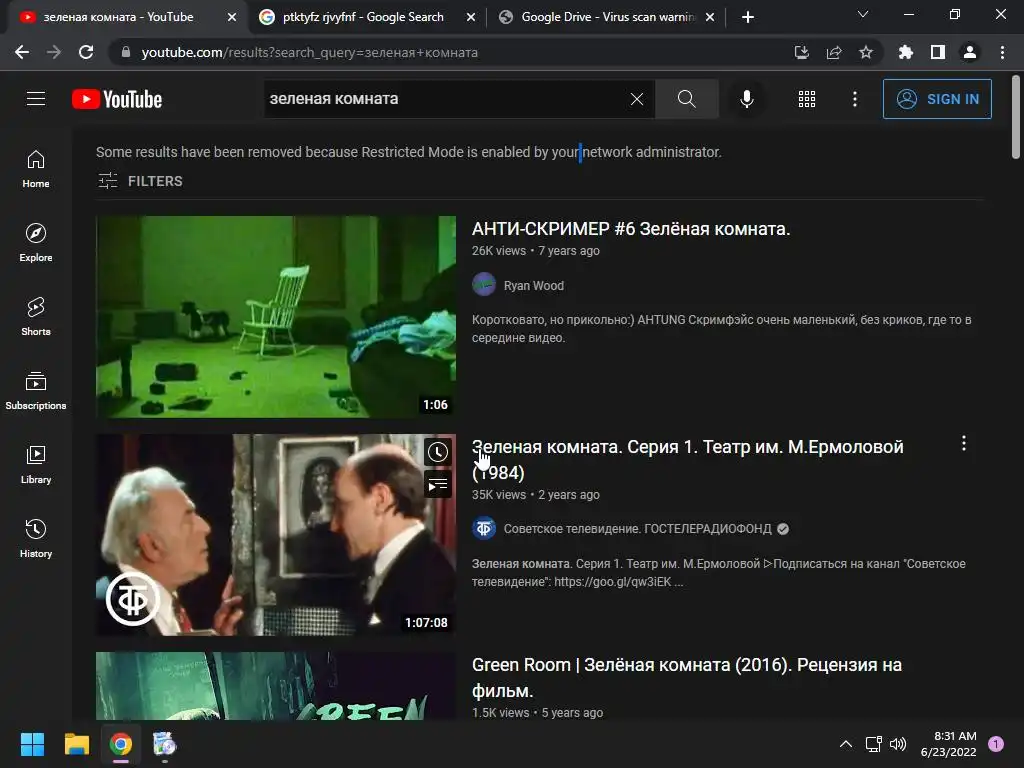Viewport: 1024px width, 768px height.
Task: Open the Green Room review video title
Action: [686, 677]
